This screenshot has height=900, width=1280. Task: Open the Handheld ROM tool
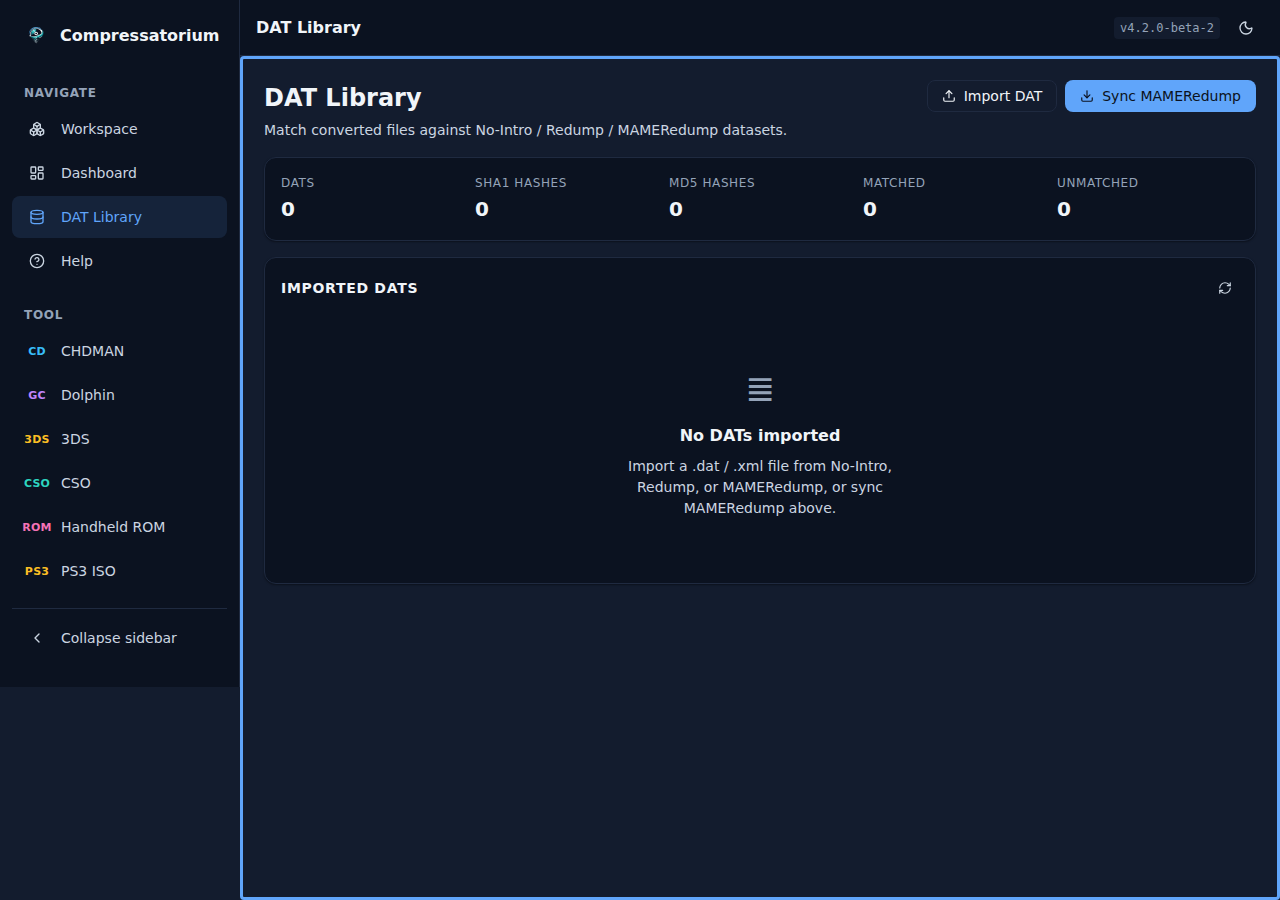tap(119, 527)
